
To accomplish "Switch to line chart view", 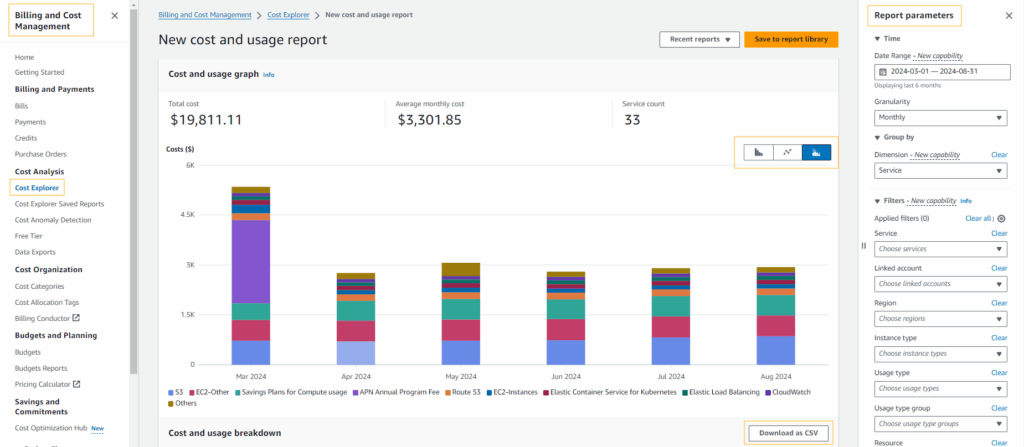I will [788, 152].
